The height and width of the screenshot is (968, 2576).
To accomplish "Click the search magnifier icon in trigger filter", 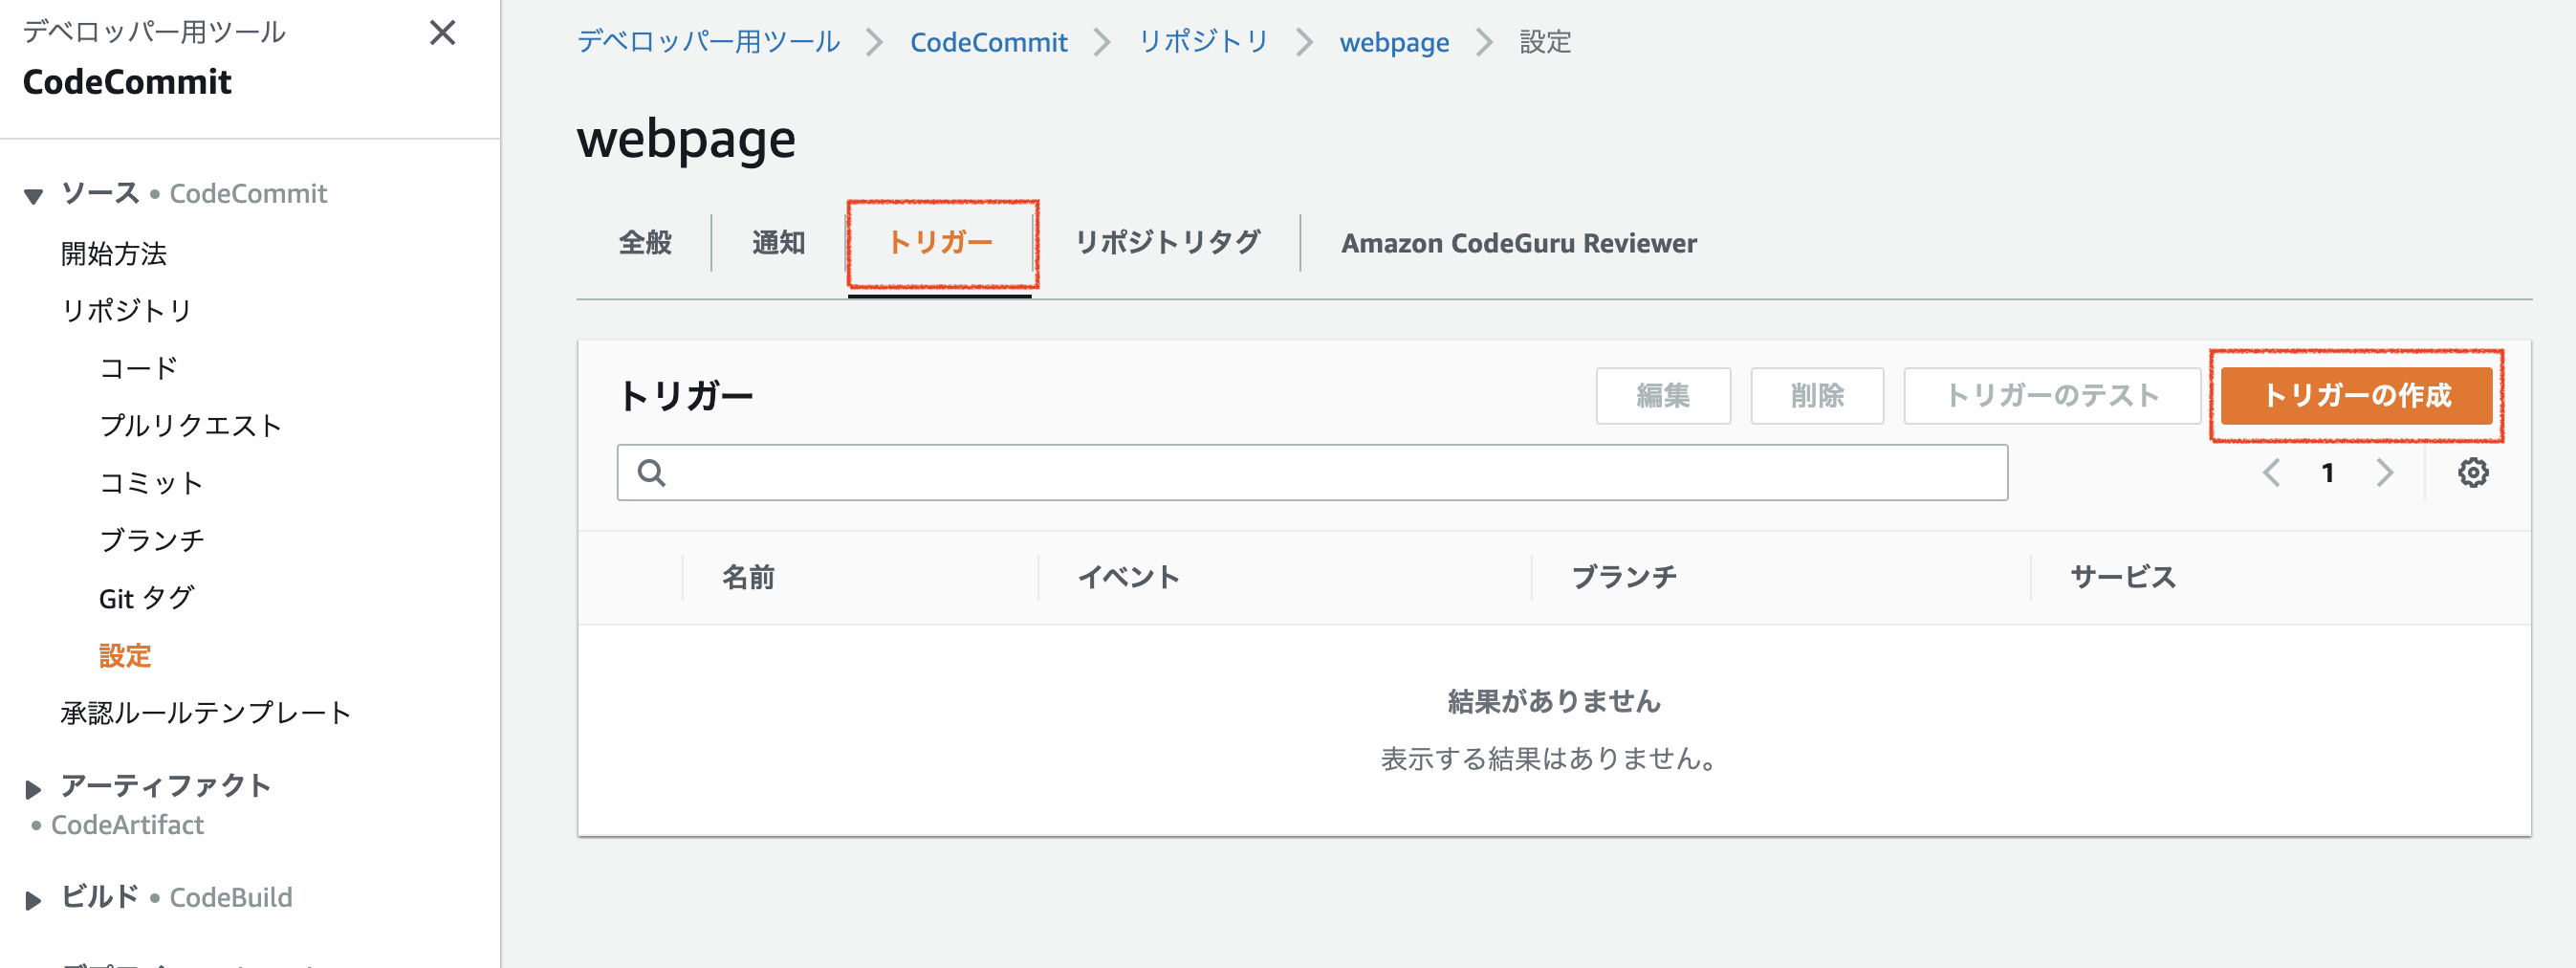I will [x=651, y=472].
